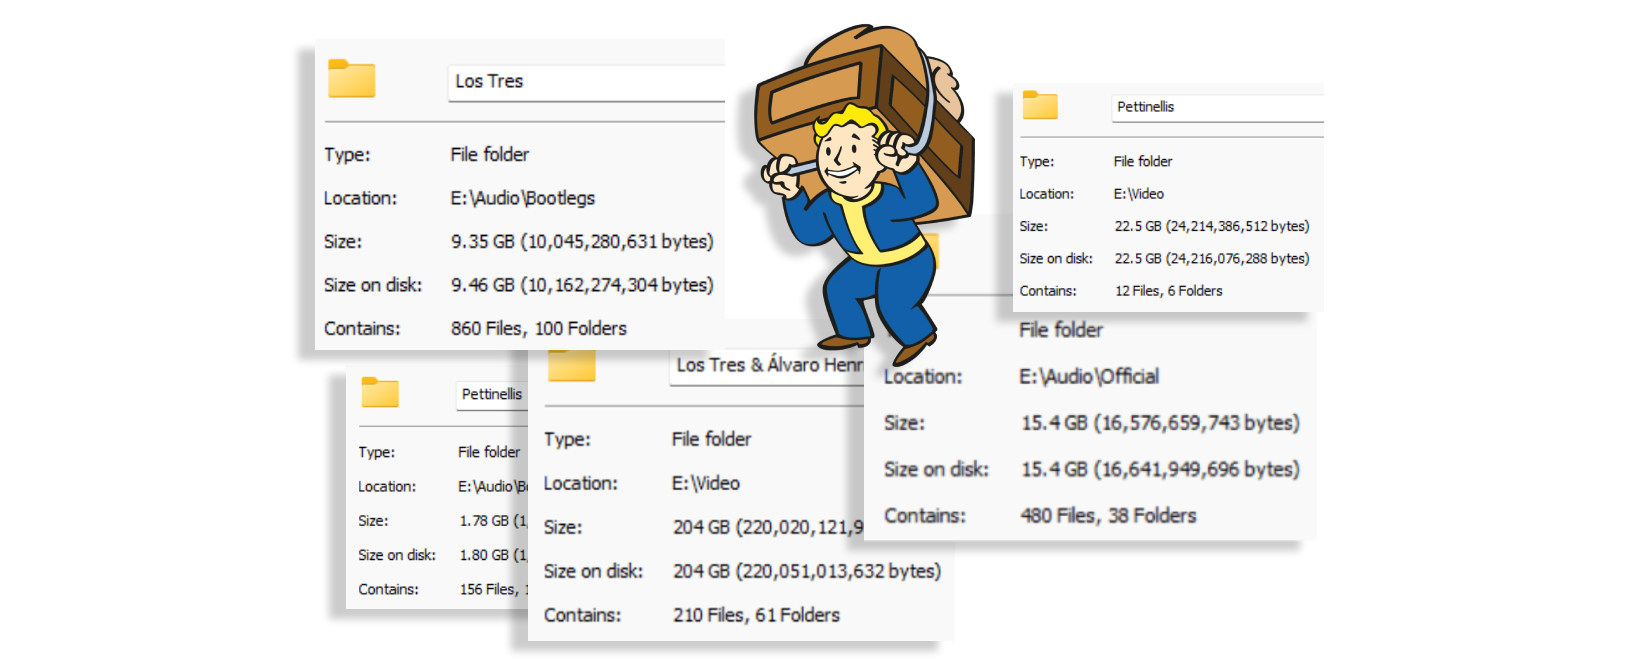The image size is (1640, 664).
Task: Select the size '15.4 GB (16,576,659,743 bytes)'
Action: 1160,423
